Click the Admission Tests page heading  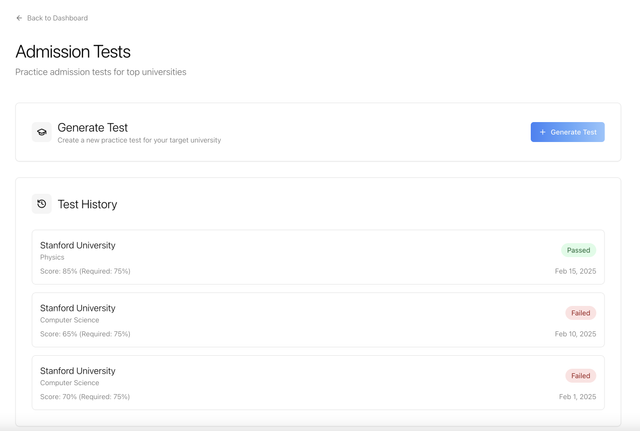(x=73, y=51)
